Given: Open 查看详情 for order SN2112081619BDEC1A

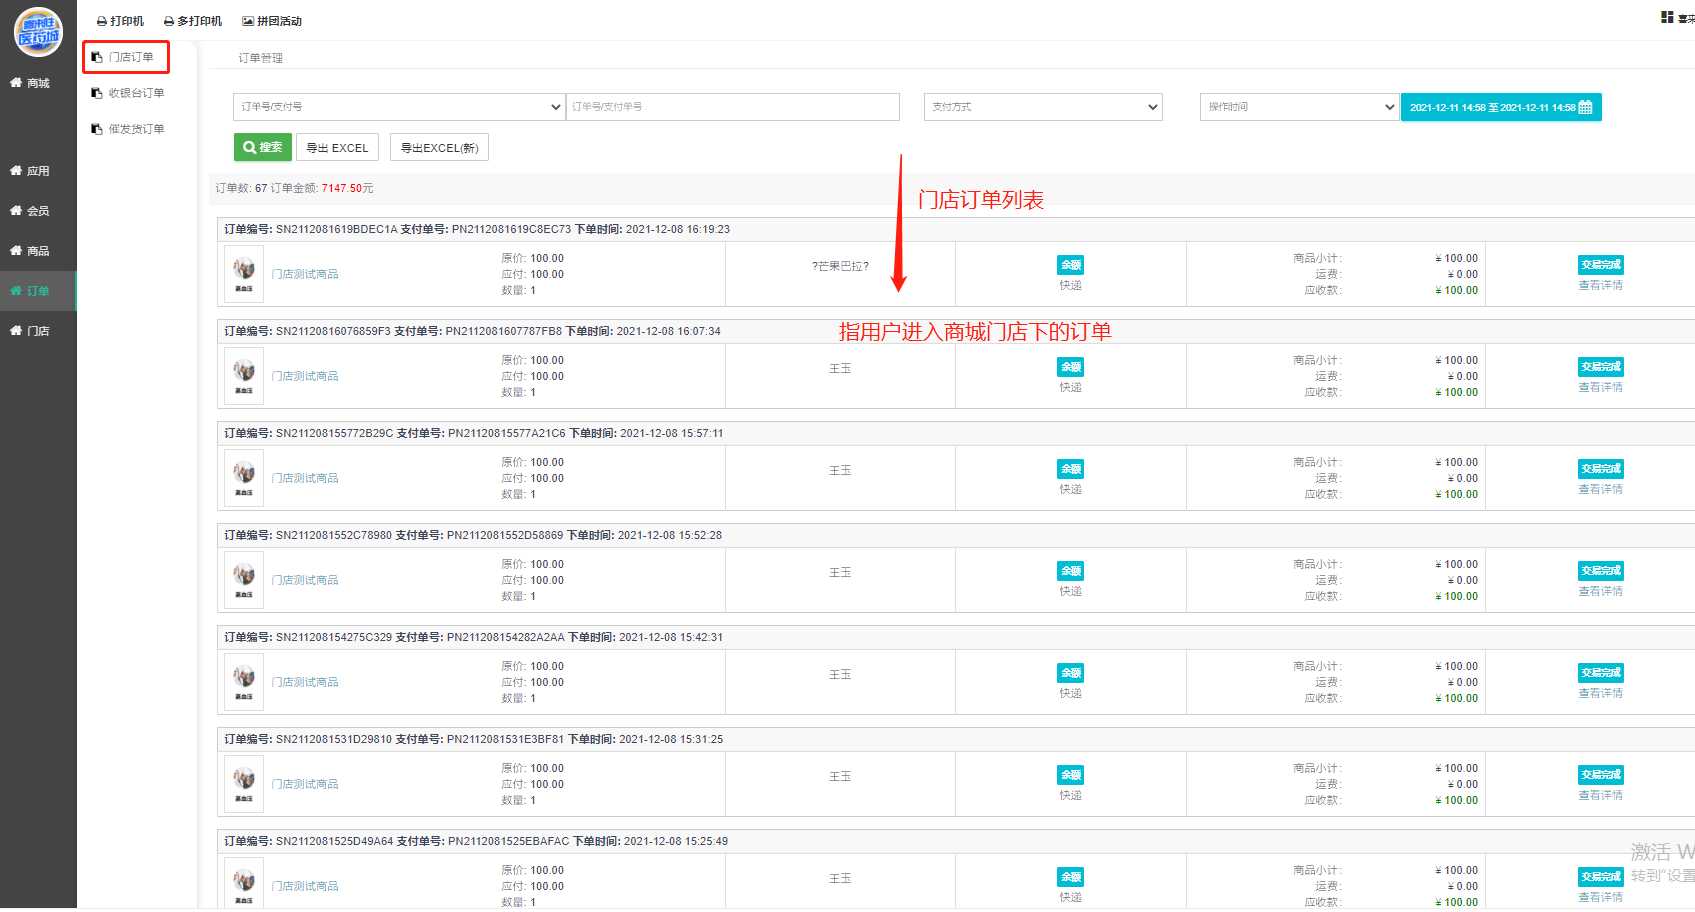Looking at the screenshot, I should (x=1600, y=286).
